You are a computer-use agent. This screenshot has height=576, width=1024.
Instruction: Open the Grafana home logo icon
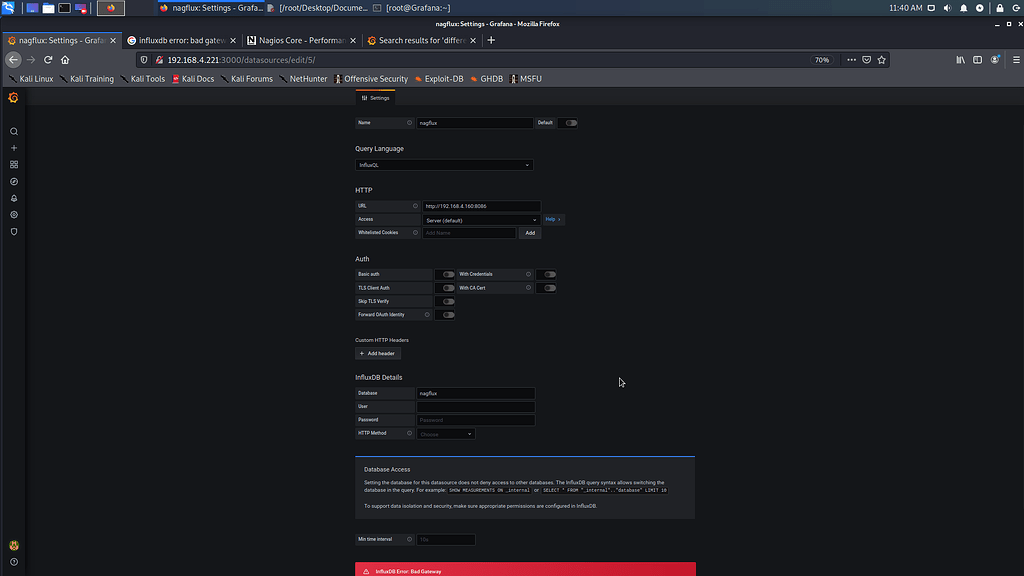click(13, 98)
